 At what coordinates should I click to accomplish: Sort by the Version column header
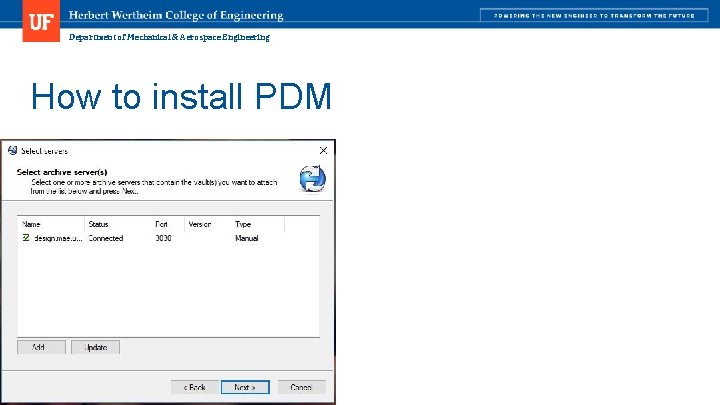coord(208,224)
